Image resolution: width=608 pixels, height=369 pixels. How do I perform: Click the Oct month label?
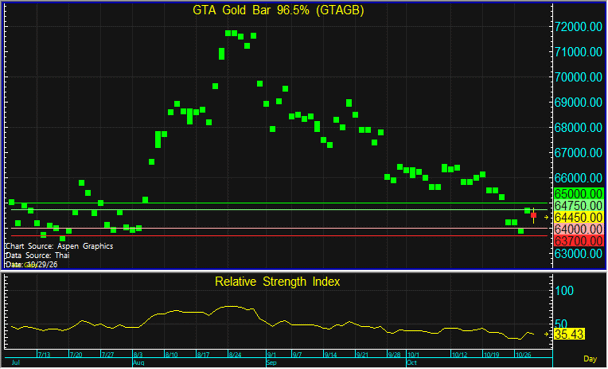[412, 363]
